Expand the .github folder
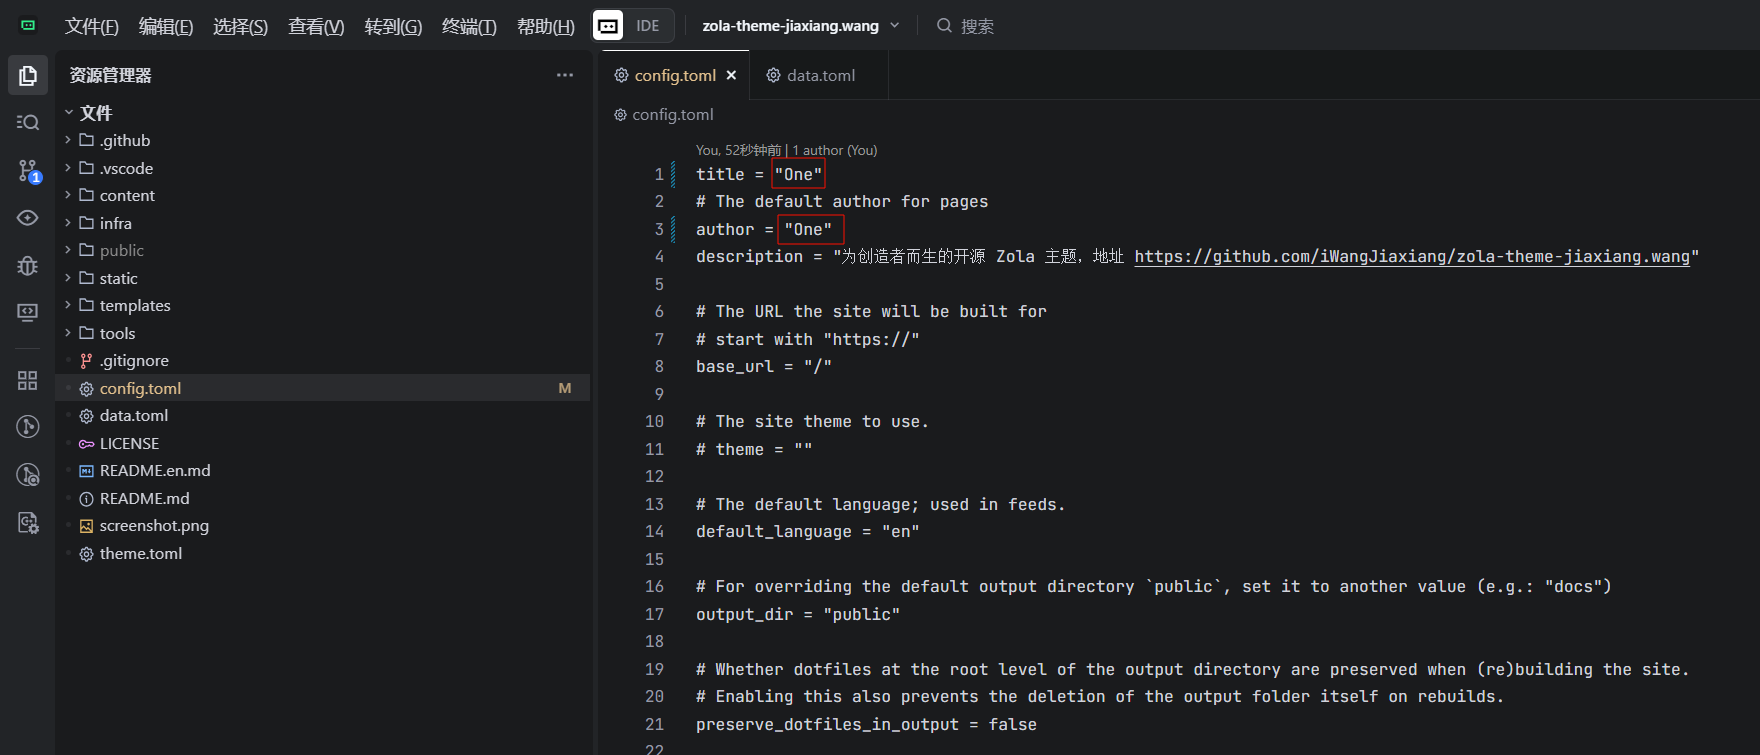Screen dimensions: 1760x755 pyautogui.click(x=68, y=140)
